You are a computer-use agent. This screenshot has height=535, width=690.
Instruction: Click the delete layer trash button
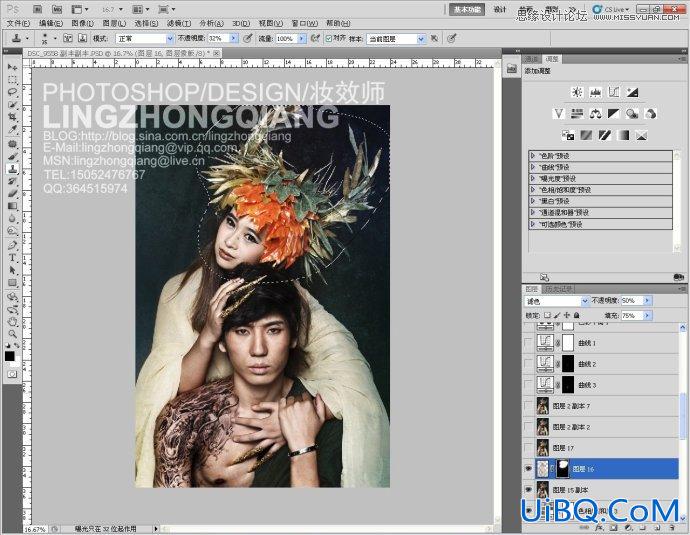click(672, 527)
